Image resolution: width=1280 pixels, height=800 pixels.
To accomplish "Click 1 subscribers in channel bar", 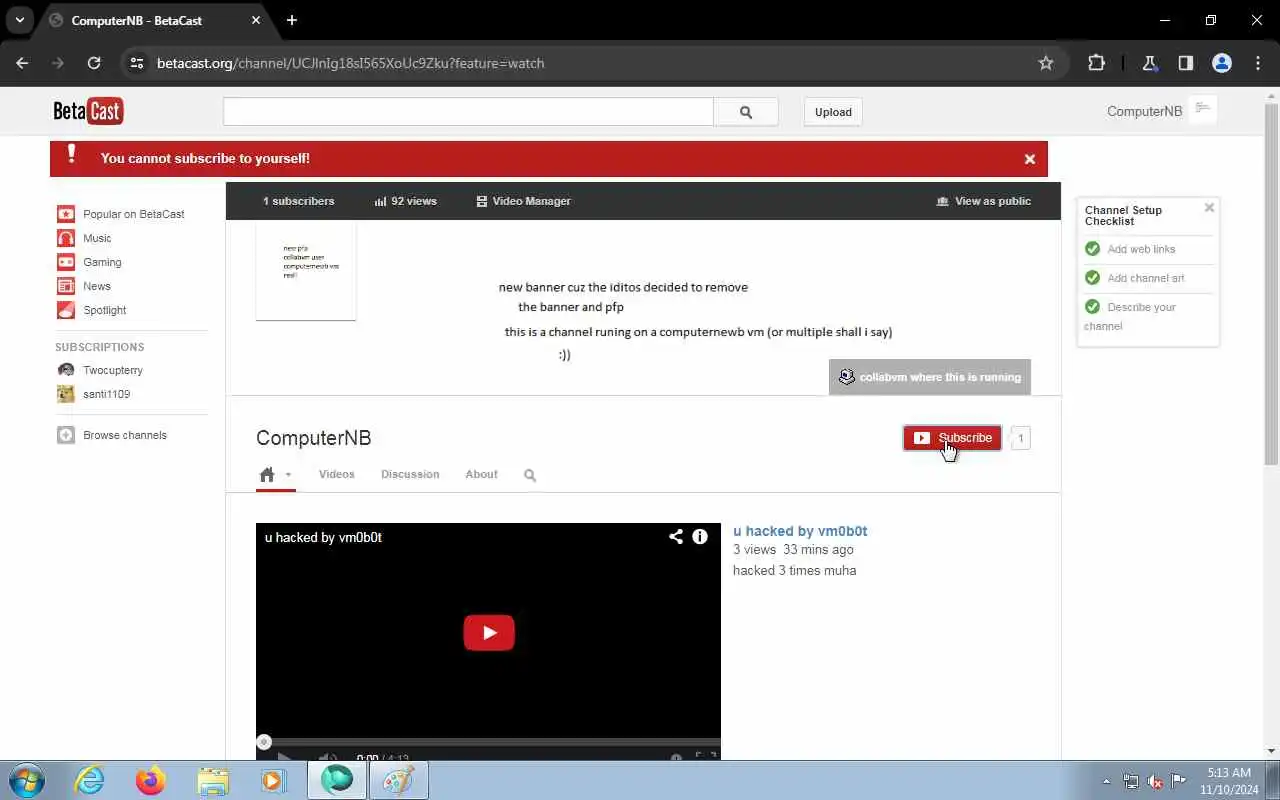I will (298, 201).
